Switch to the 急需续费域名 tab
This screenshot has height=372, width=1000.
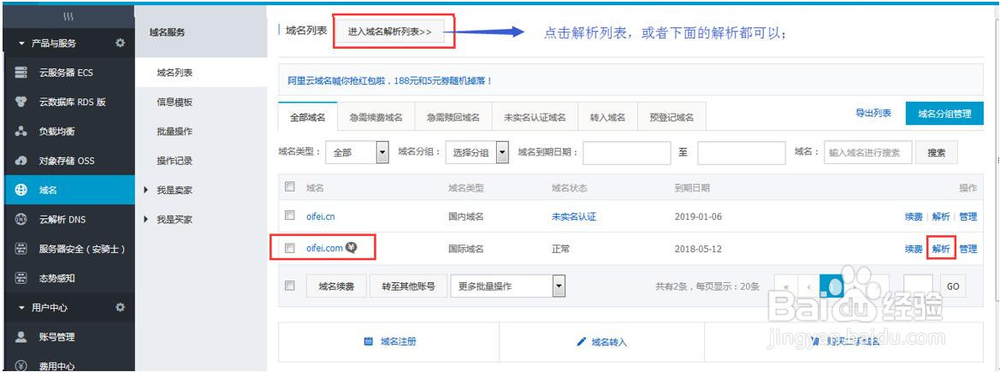(x=376, y=117)
